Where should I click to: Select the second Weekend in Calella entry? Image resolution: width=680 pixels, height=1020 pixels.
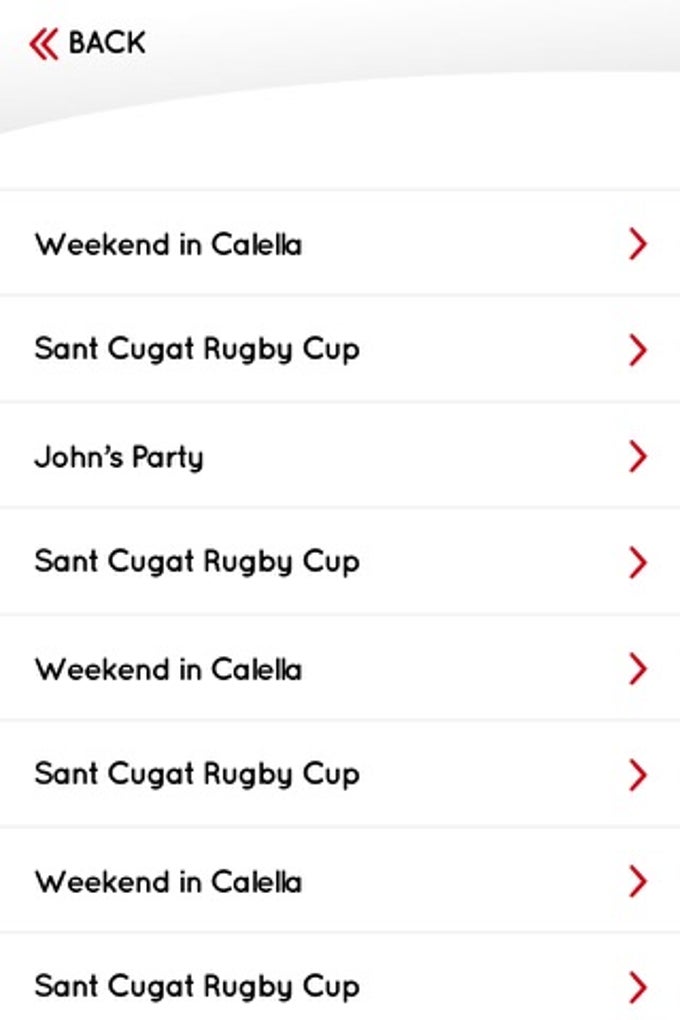tap(168, 669)
